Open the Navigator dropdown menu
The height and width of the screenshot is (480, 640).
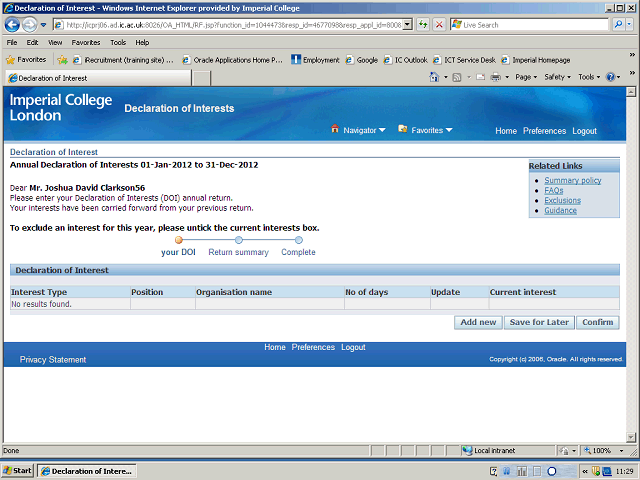pyautogui.click(x=358, y=130)
